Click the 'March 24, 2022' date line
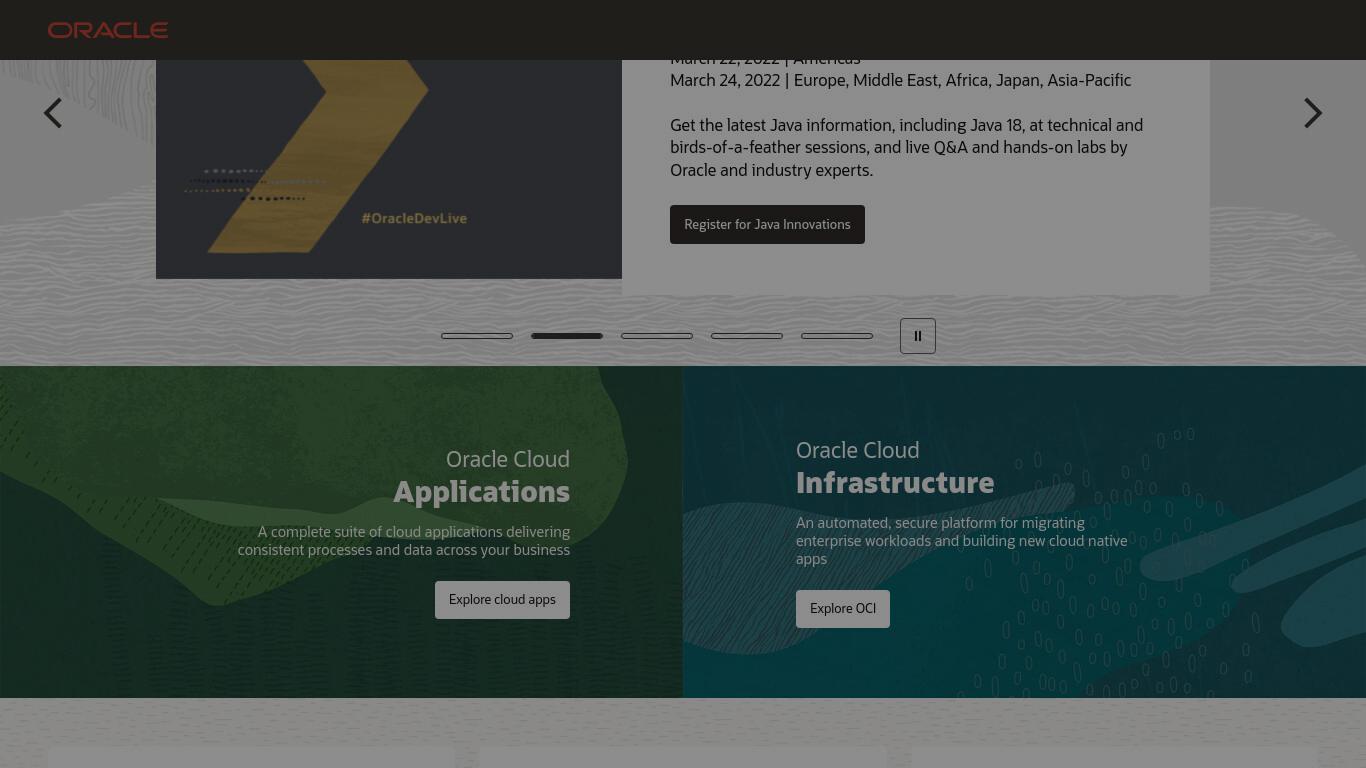 point(900,80)
